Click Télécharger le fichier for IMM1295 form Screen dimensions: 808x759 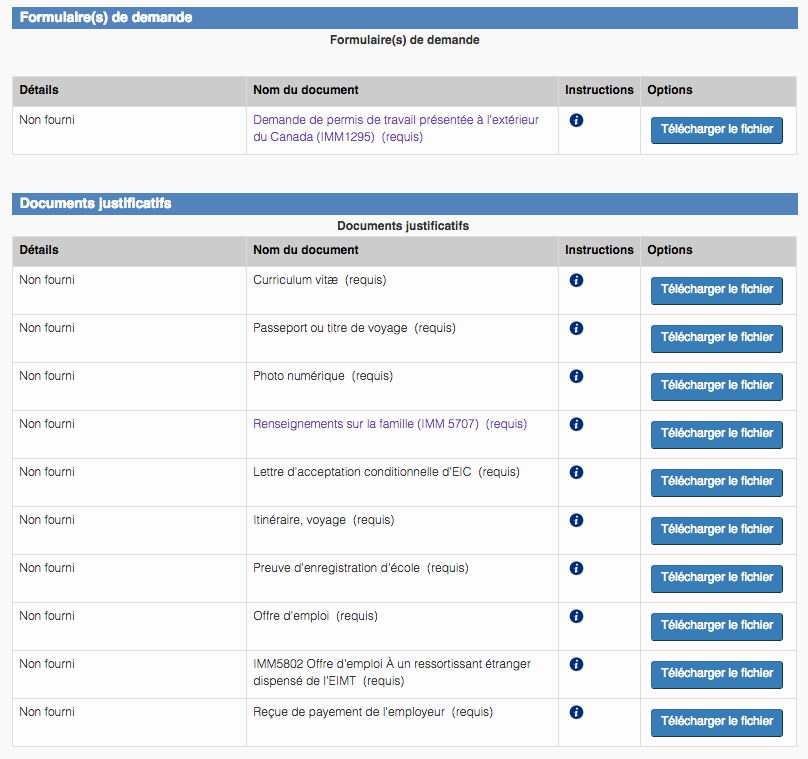[716, 130]
